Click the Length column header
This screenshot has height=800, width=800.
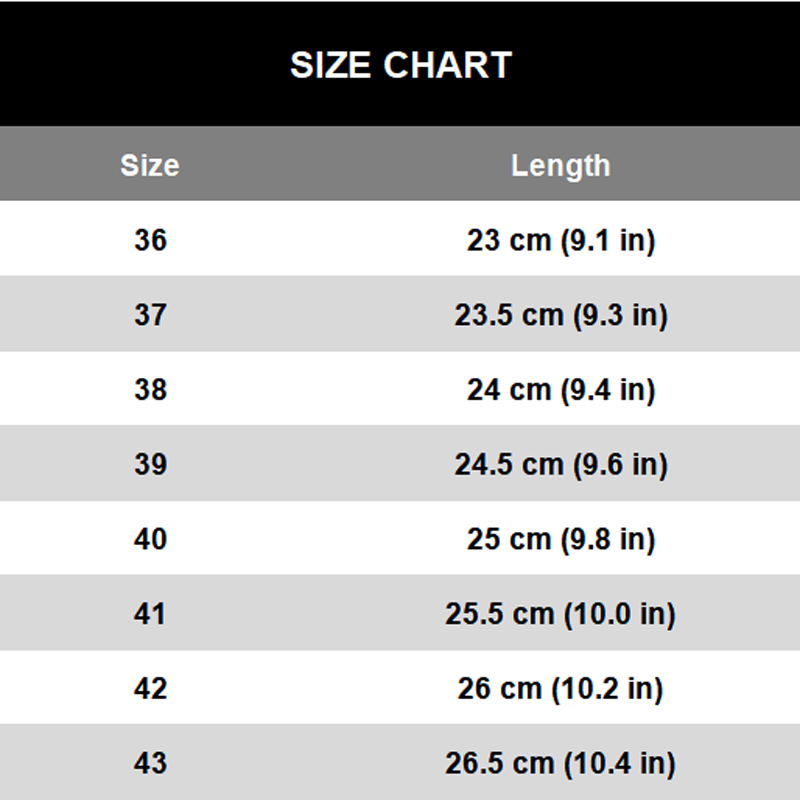tap(560, 165)
